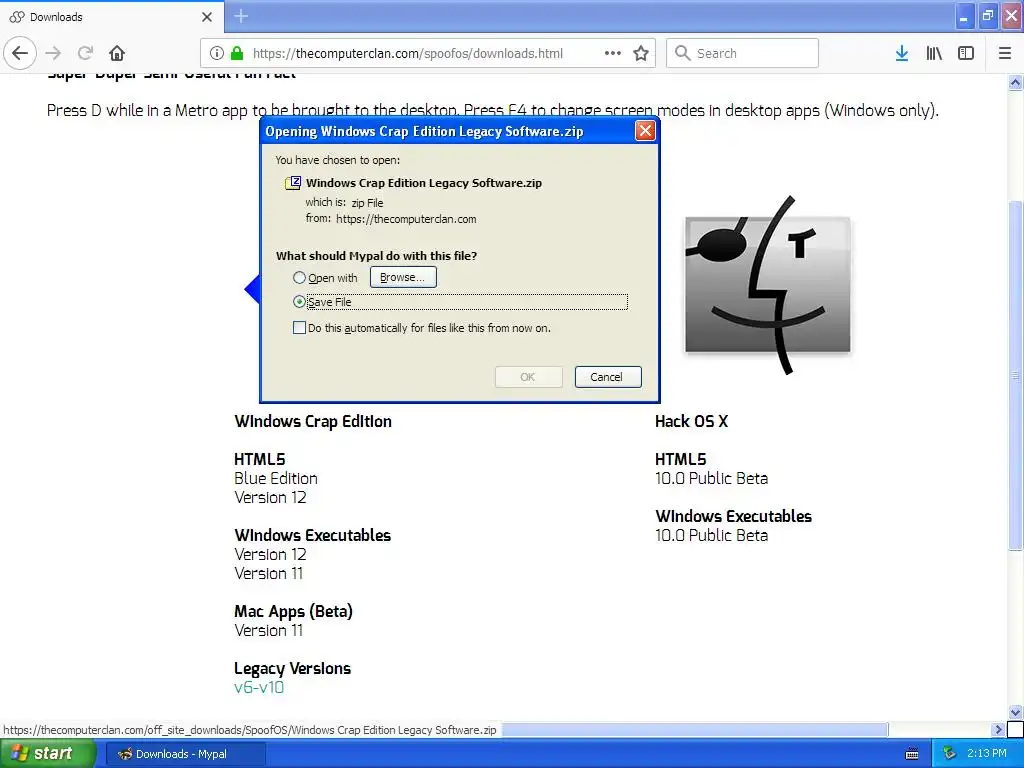Click the Hack OS X heading
Image resolution: width=1024 pixels, height=768 pixels.
[691, 421]
